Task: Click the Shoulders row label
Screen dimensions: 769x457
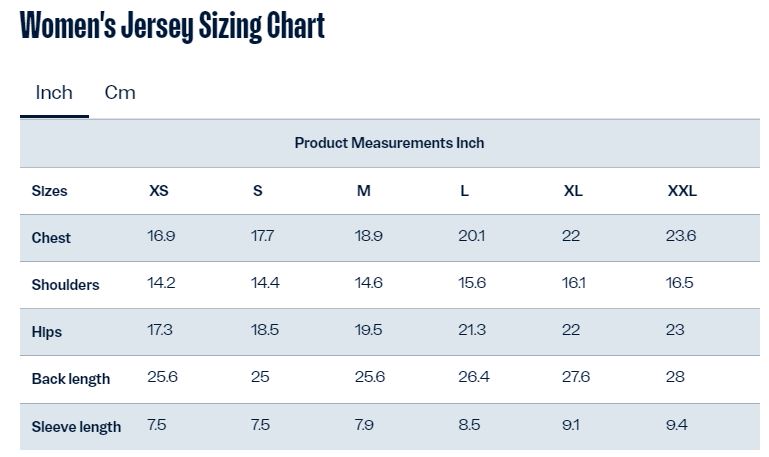Action: [x=65, y=285]
